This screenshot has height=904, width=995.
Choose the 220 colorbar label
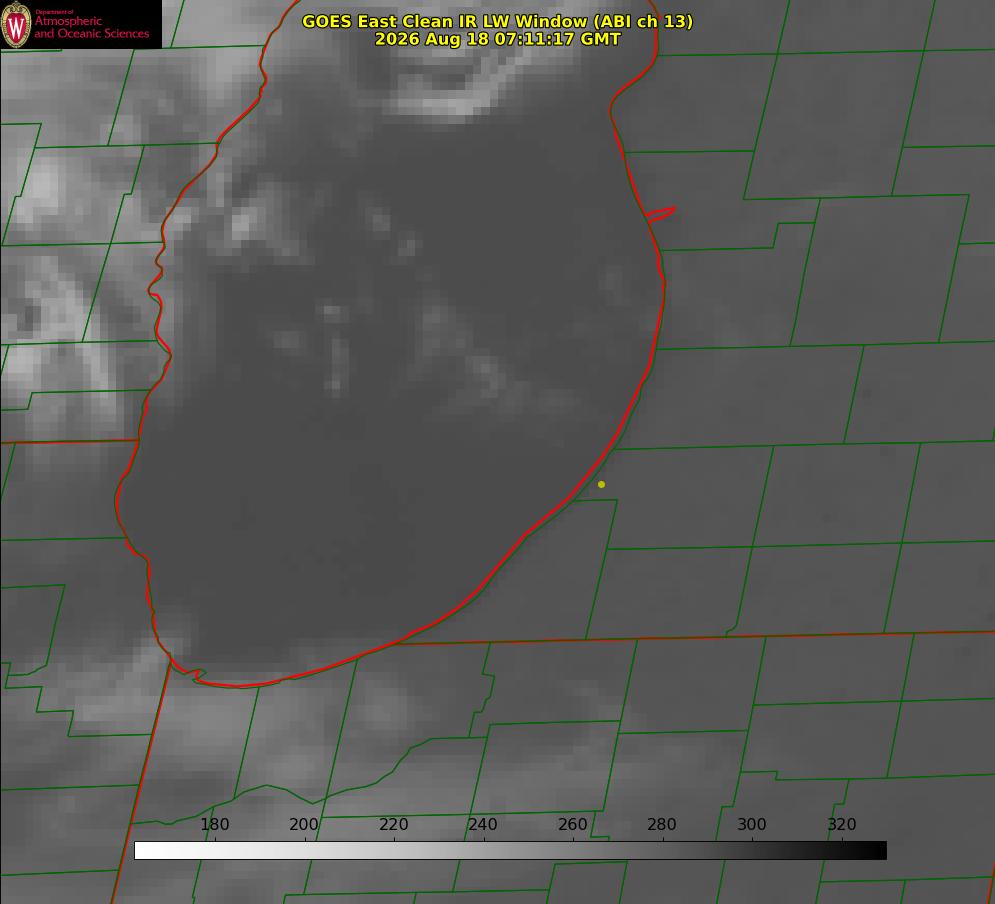pyautogui.click(x=393, y=824)
